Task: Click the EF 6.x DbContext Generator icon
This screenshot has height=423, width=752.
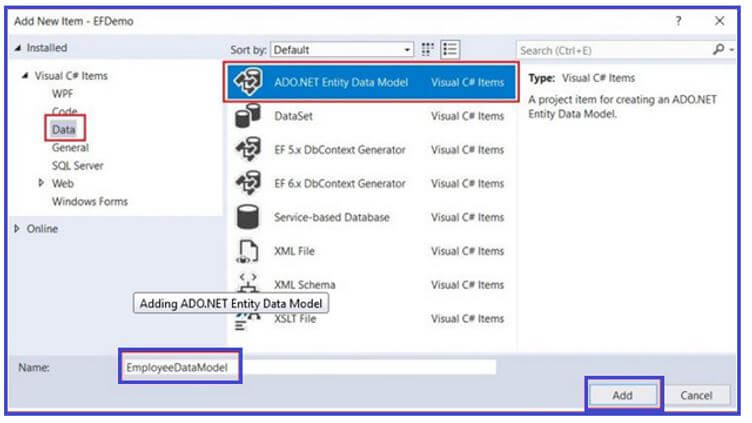Action: click(248, 183)
